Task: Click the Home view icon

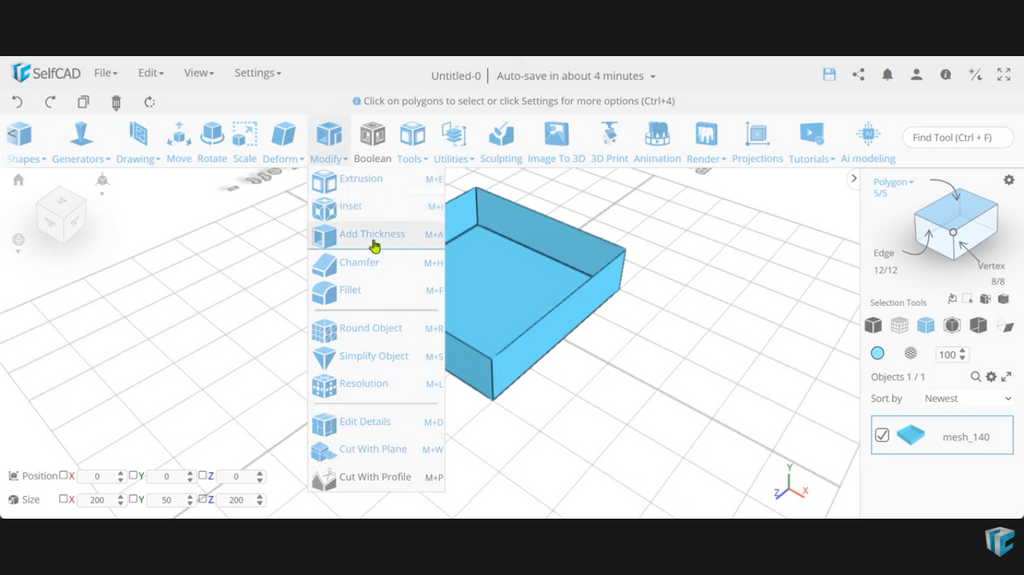Action: 18,180
